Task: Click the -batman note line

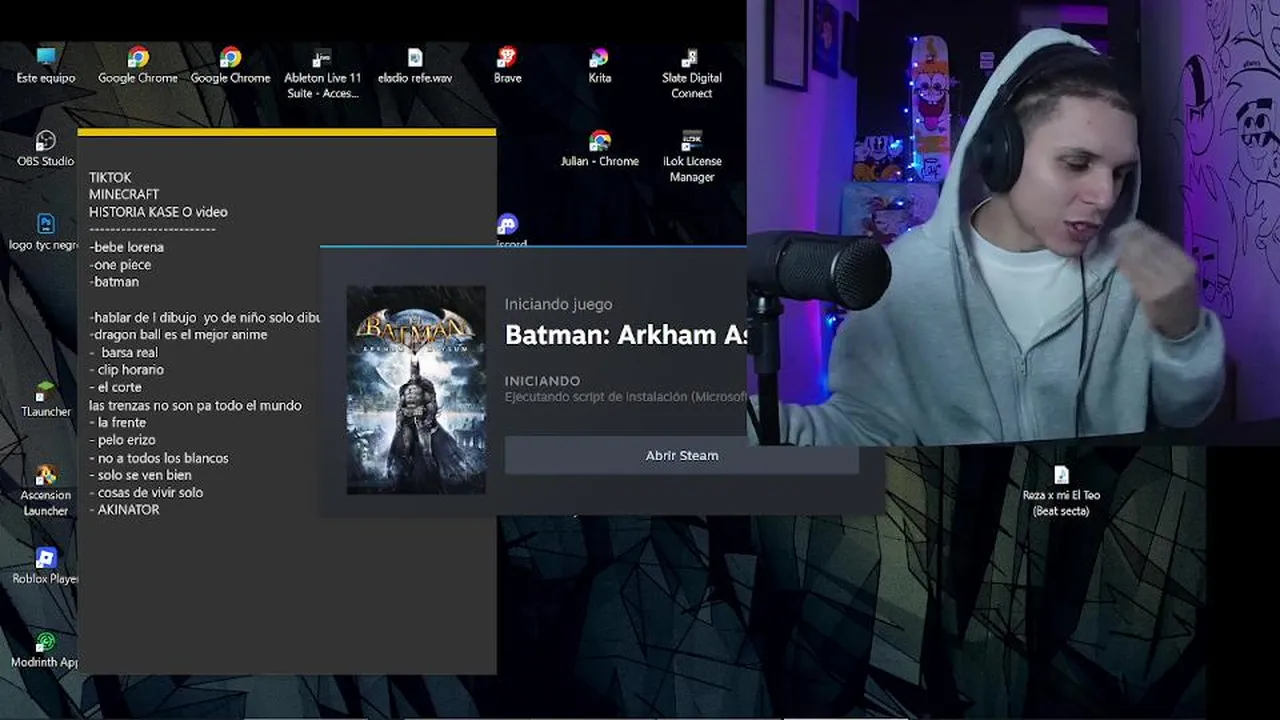Action: click(x=114, y=282)
